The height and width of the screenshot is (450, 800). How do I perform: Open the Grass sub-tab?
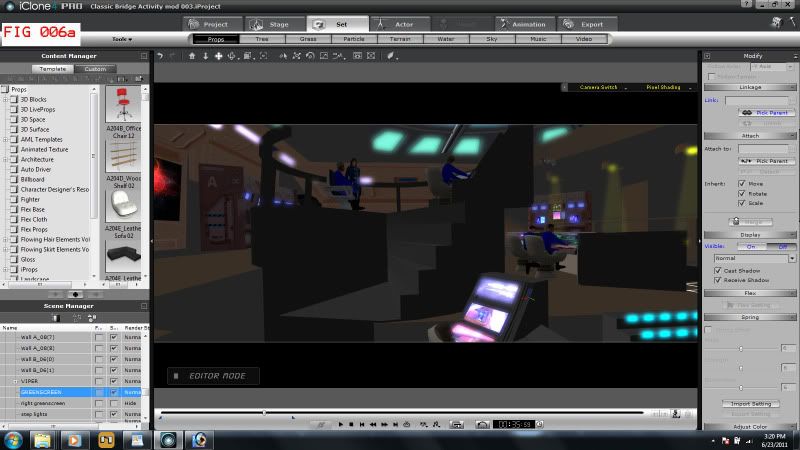[308, 39]
